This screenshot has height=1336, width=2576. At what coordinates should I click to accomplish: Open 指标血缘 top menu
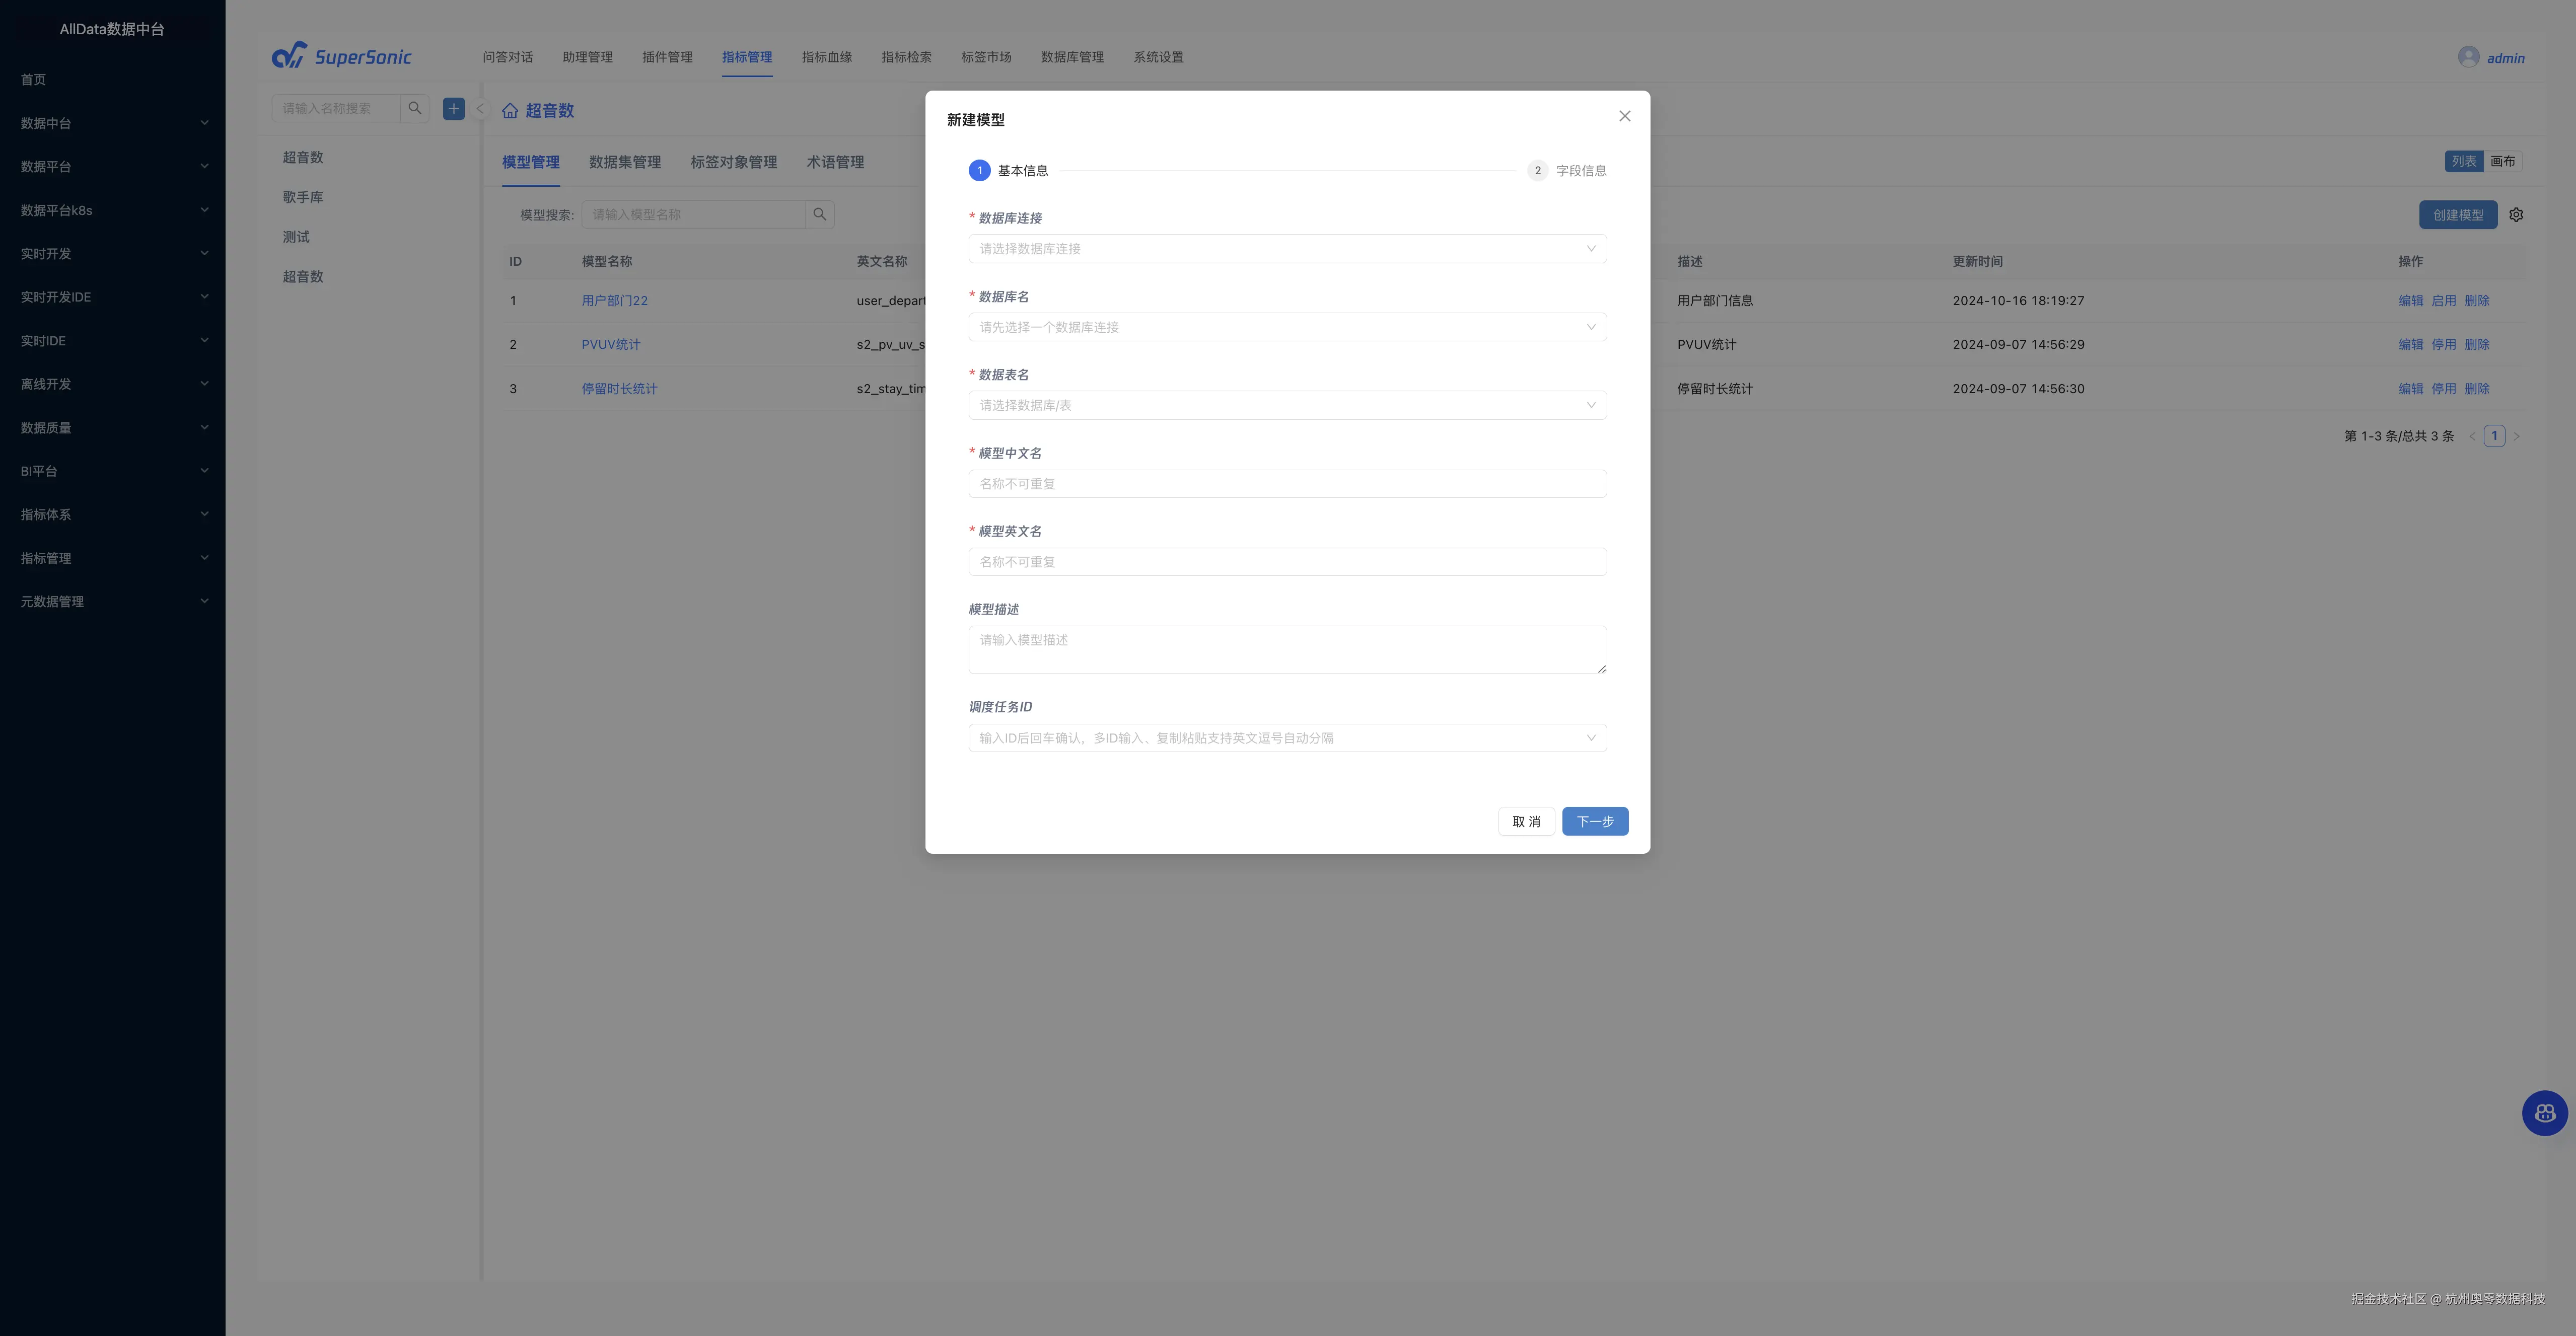pos(826,57)
